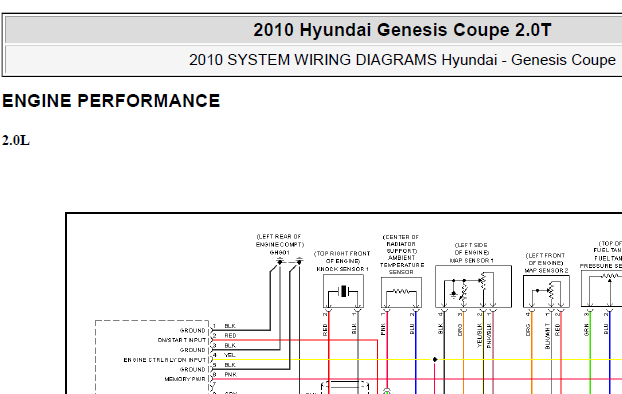Click the 'BLK' wire label at pin 1

tap(230, 326)
